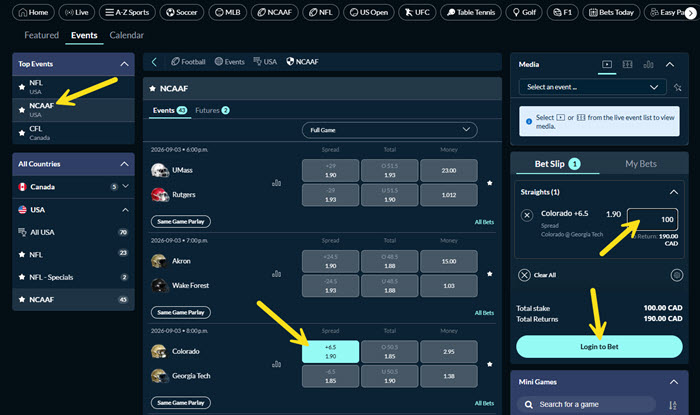Collapse the Mini Games panel
The width and height of the screenshot is (700, 415).
tap(674, 382)
